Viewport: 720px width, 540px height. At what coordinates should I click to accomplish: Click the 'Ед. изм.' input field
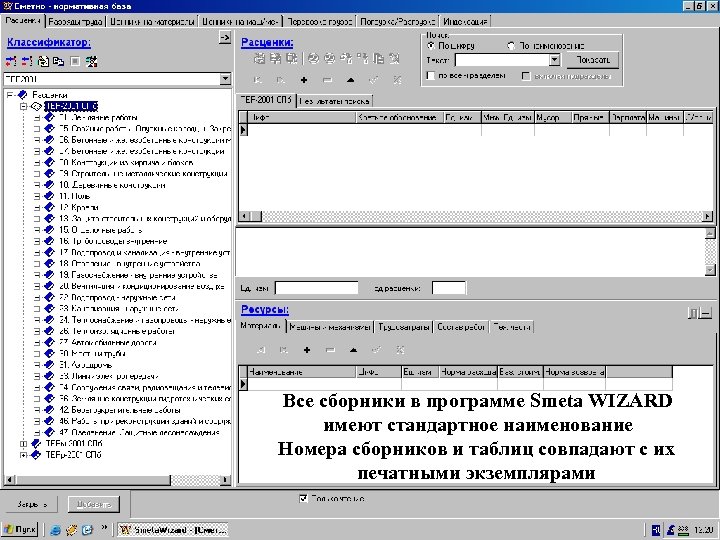[316, 288]
